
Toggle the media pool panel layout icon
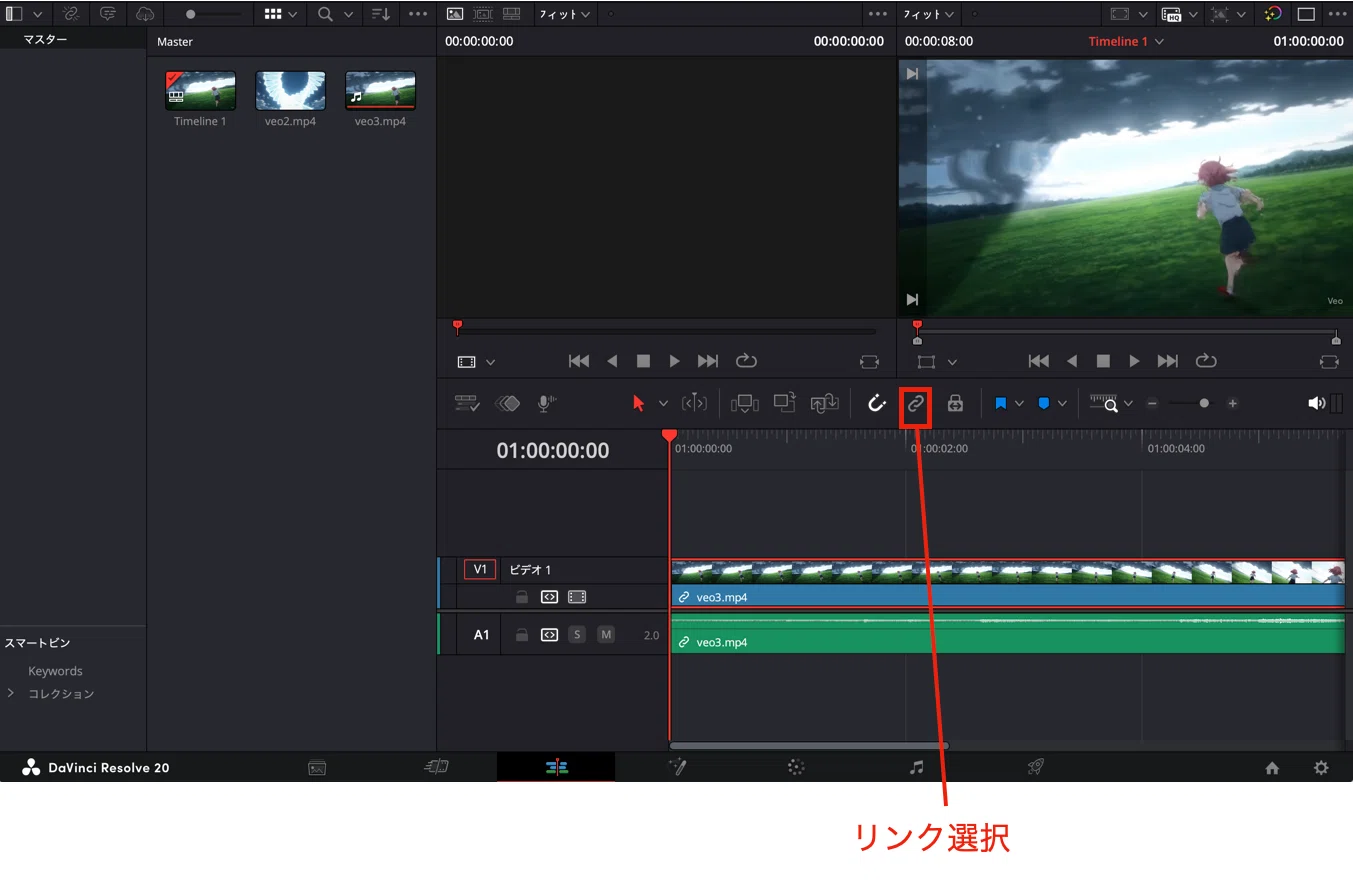pyautogui.click(x=14, y=14)
